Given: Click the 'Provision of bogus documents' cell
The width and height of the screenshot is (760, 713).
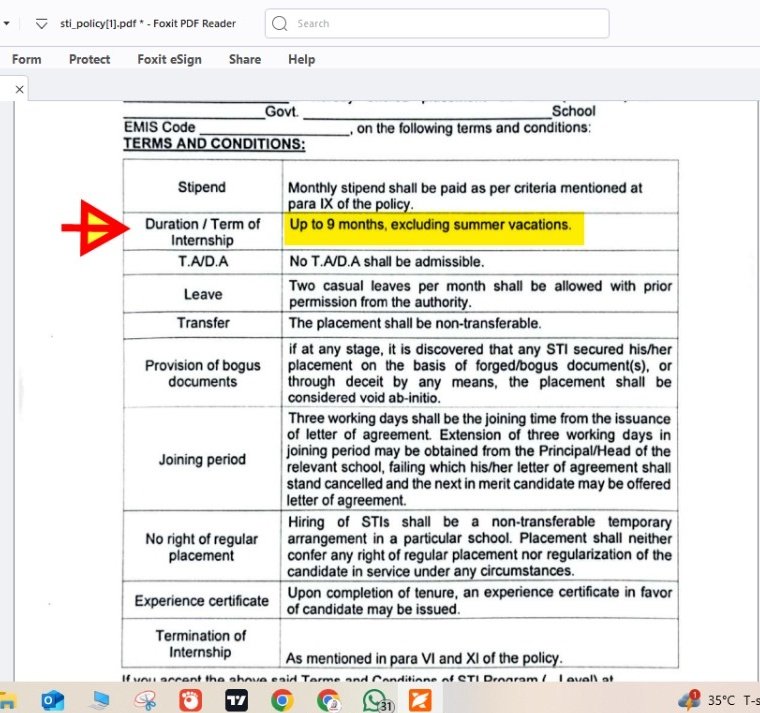Looking at the screenshot, I should [203, 373].
